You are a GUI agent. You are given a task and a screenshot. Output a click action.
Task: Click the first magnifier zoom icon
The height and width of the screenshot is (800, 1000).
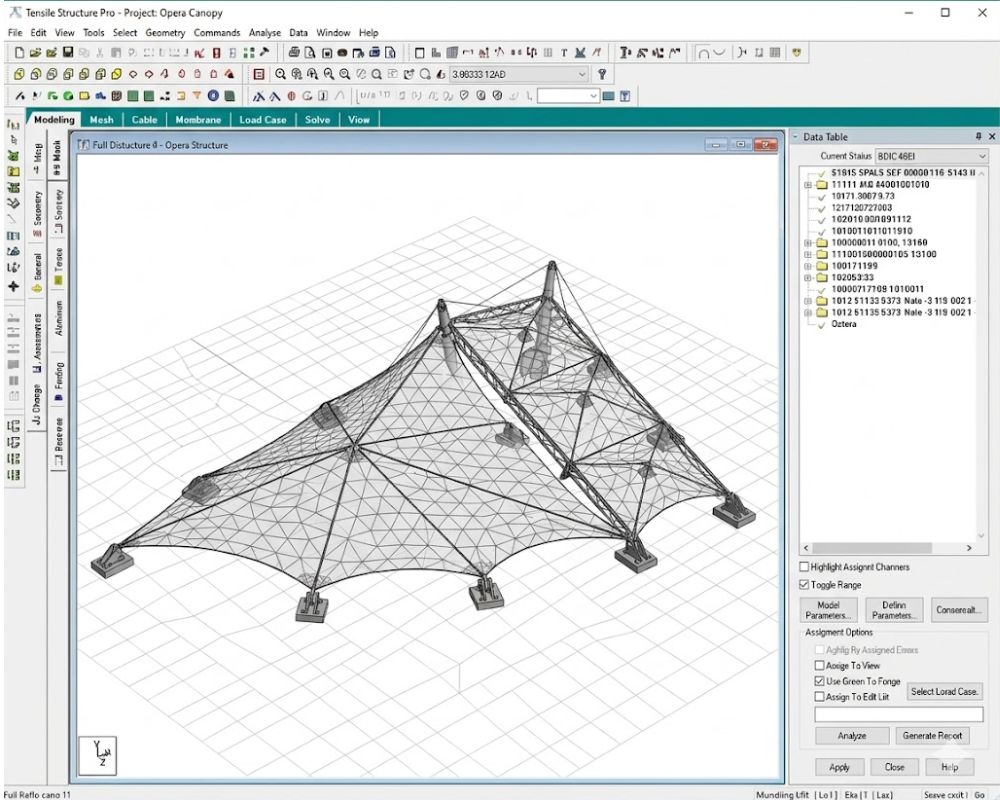(x=281, y=74)
